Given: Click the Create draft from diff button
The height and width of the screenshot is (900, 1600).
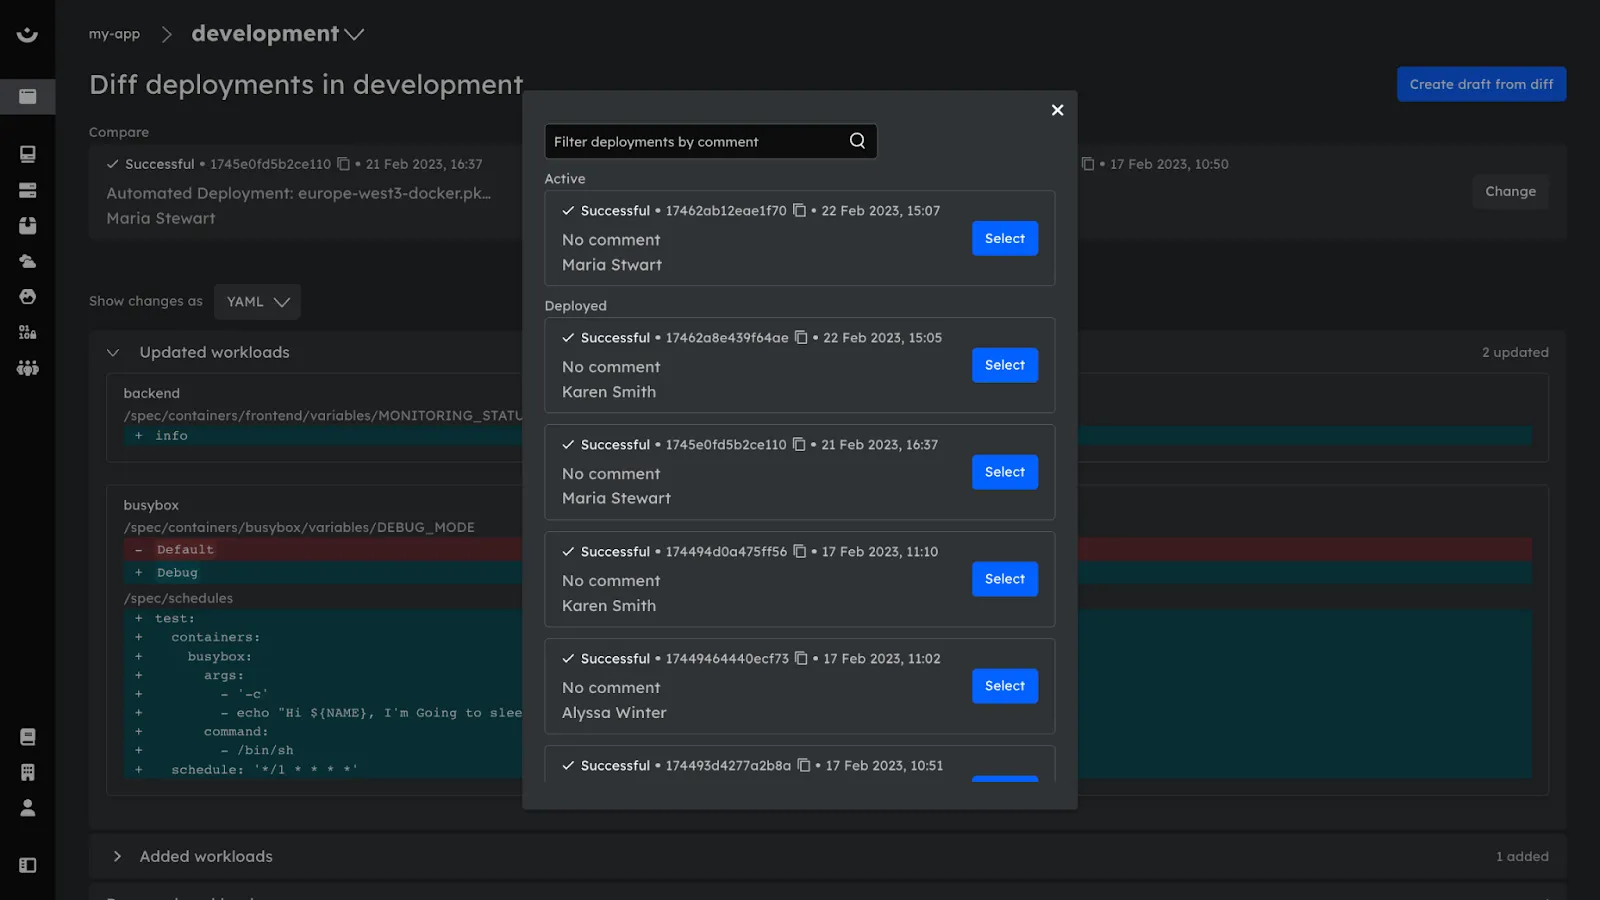Looking at the screenshot, I should click(1481, 84).
